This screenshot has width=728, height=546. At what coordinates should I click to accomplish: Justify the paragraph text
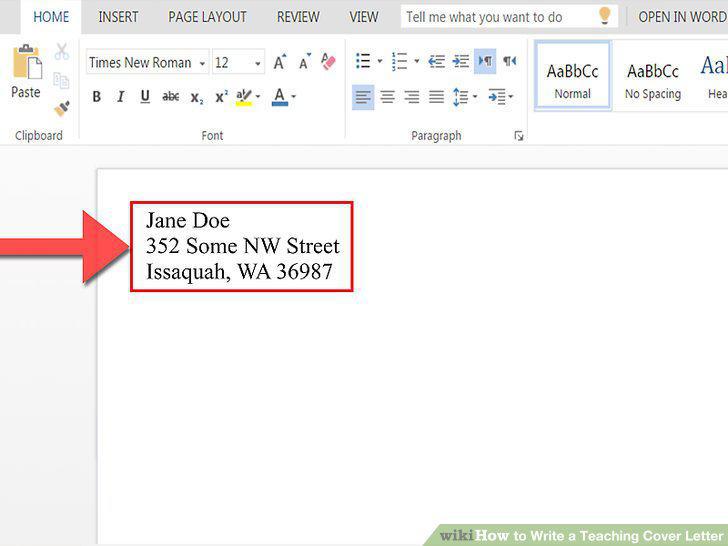pyautogui.click(x=436, y=97)
